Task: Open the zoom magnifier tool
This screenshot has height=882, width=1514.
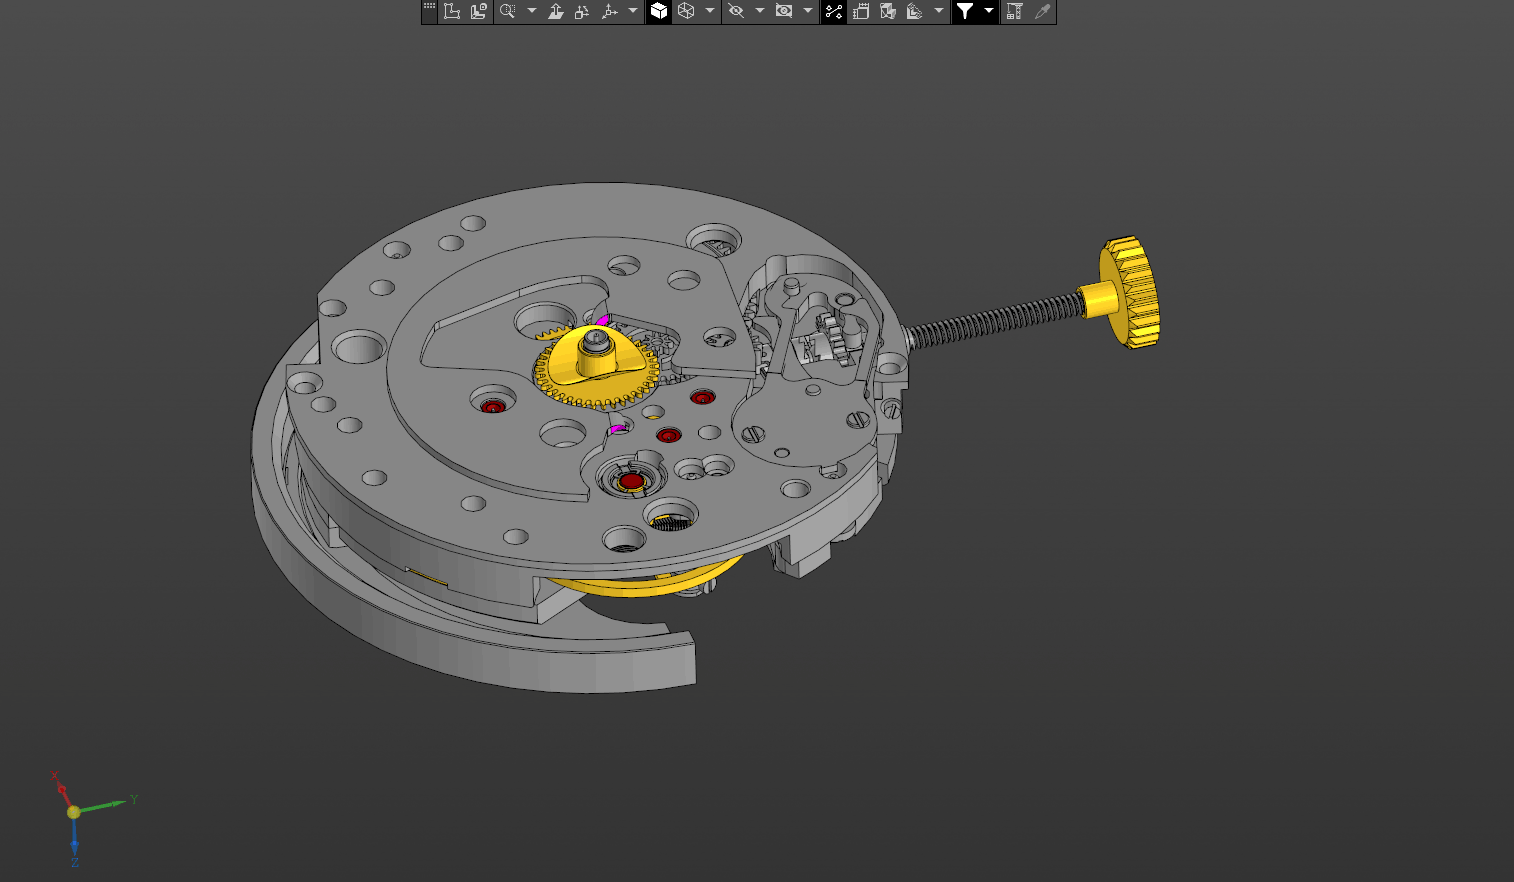Action: point(507,11)
